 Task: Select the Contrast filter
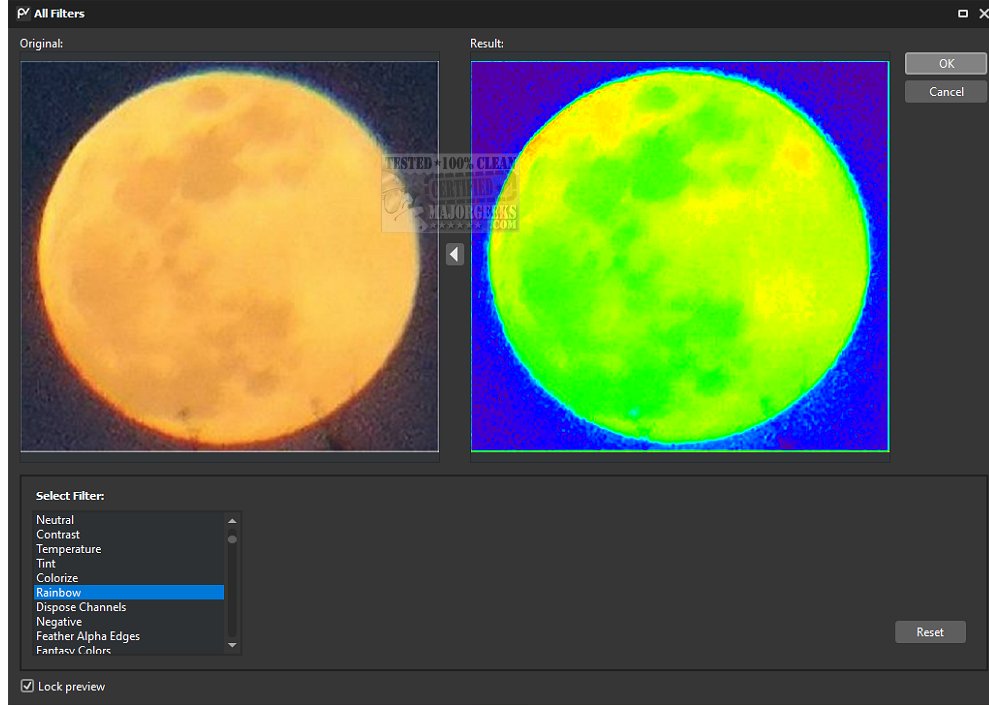(58, 535)
